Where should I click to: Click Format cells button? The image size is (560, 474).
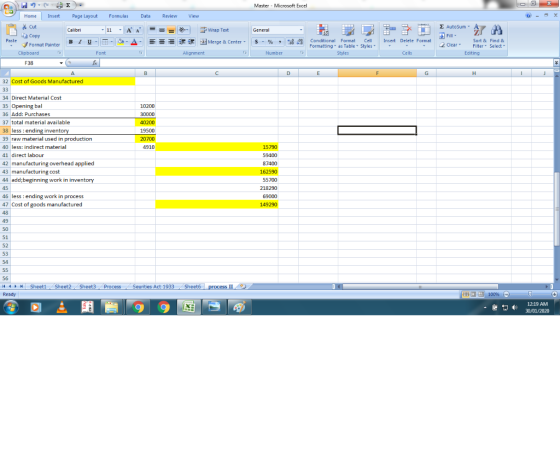pos(424,35)
